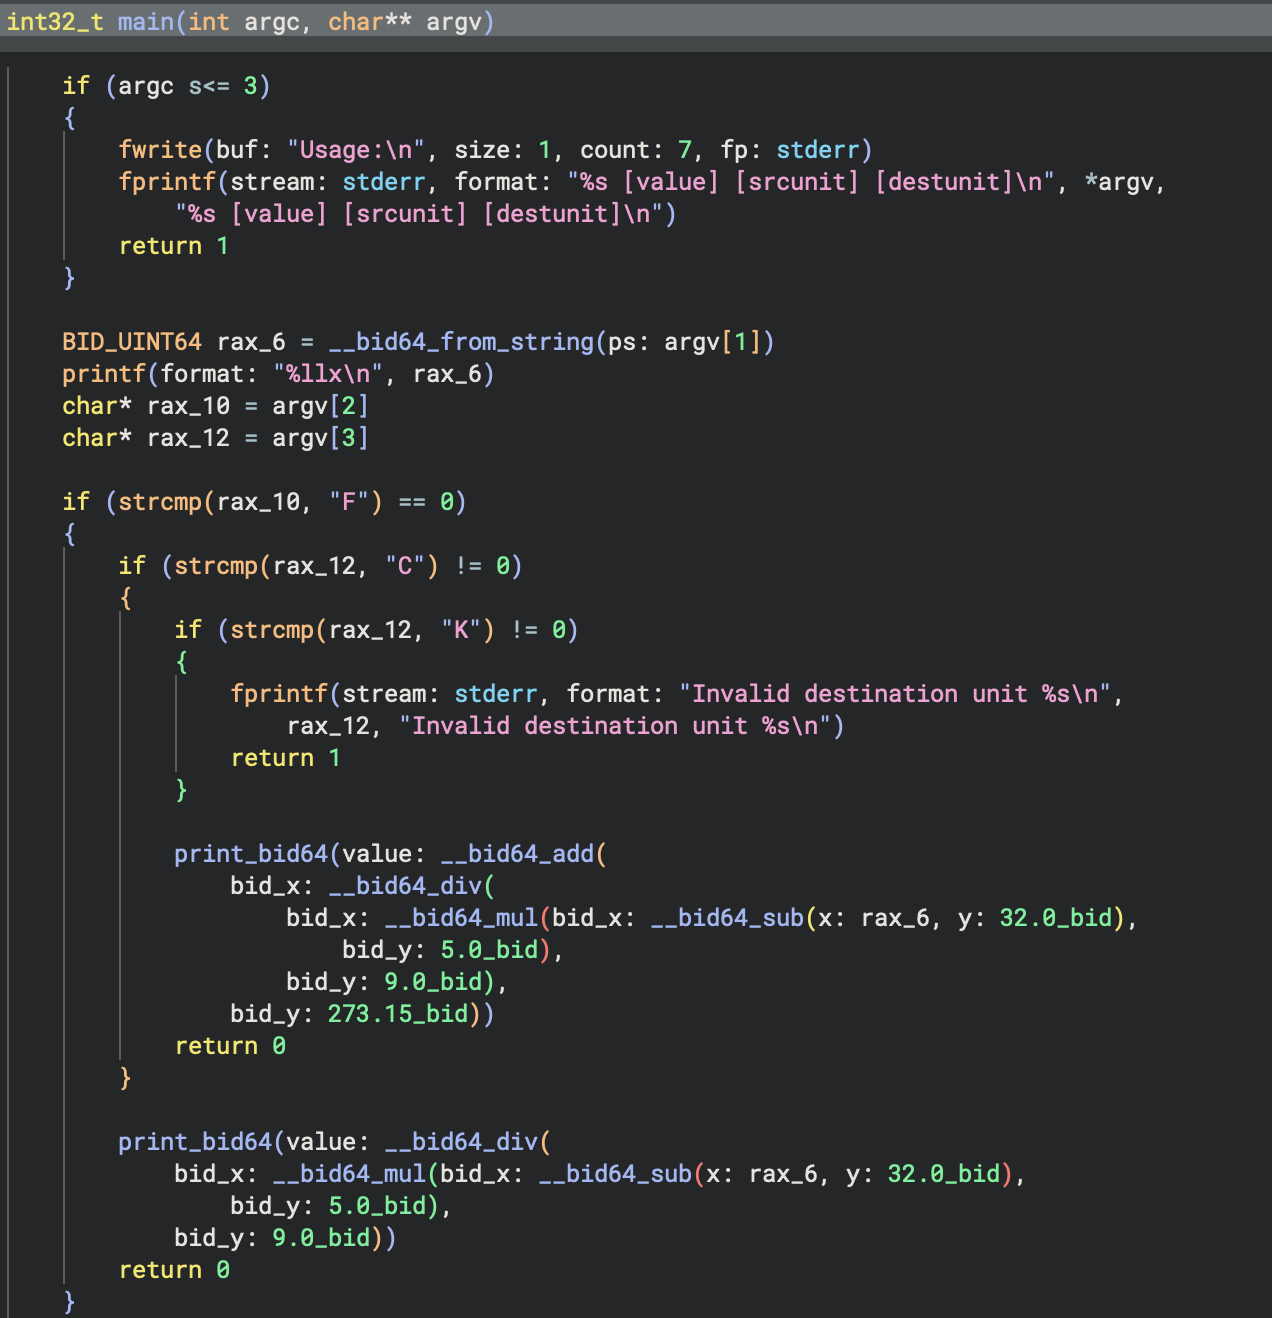Click the BID_UINT64 type name

[132, 342]
